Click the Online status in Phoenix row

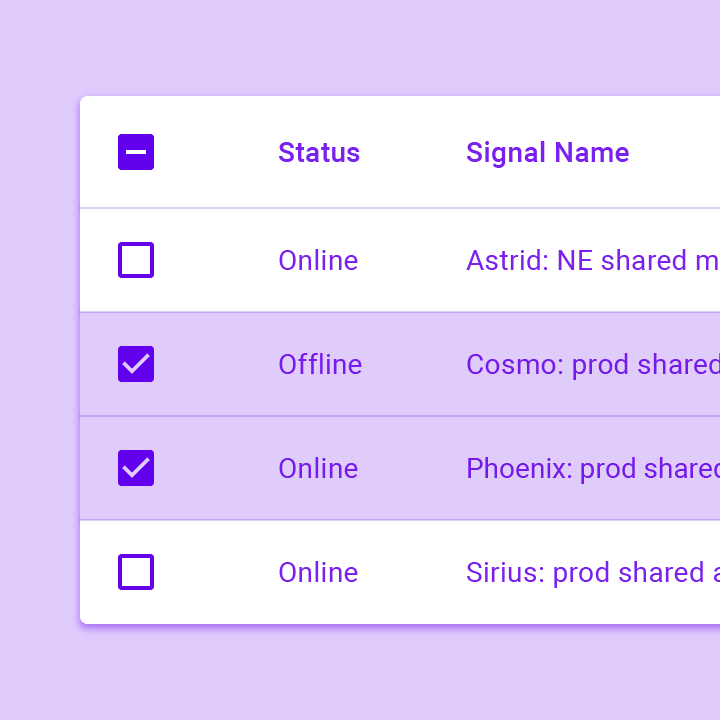pyautogui.click(x=318, y=468)
